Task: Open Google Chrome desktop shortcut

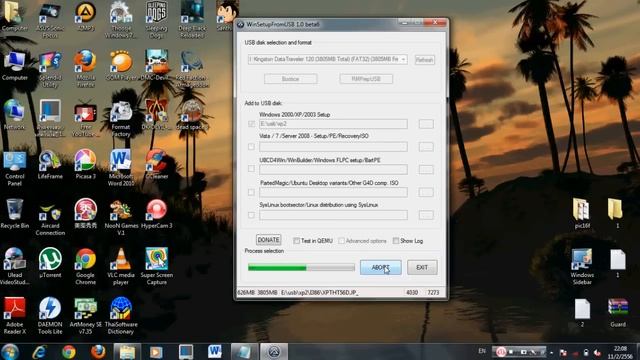Action: (x=85, y=267)
